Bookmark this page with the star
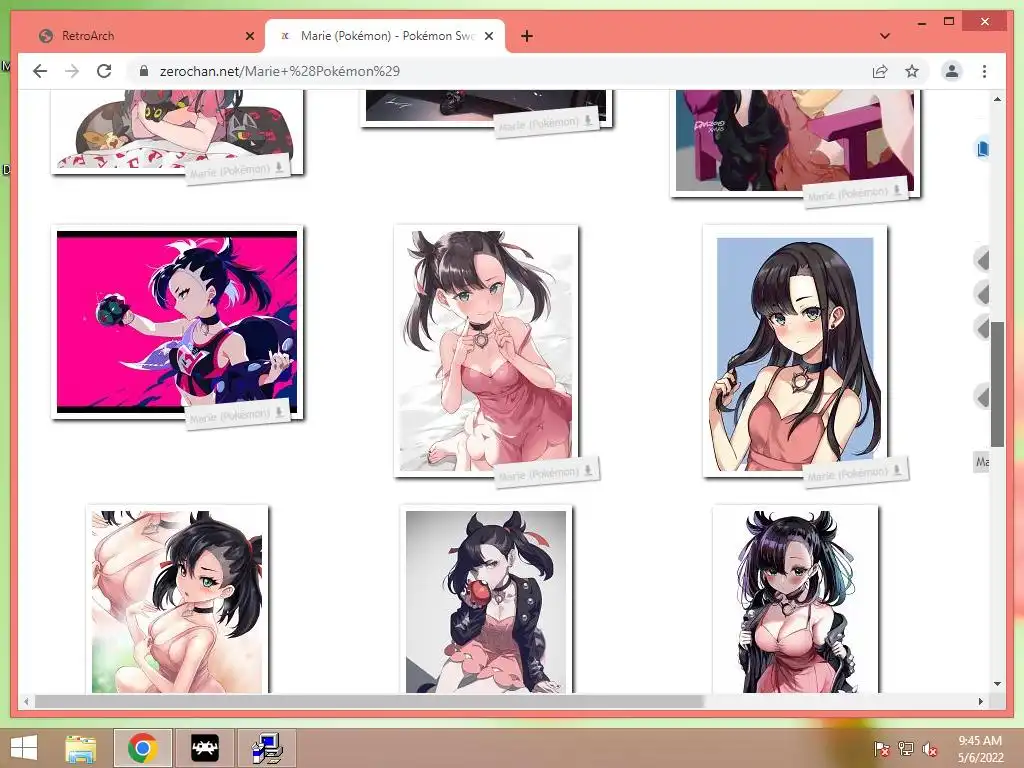Image resolution: width=1024 pixels, height=768 pixels. pos(912,71)
